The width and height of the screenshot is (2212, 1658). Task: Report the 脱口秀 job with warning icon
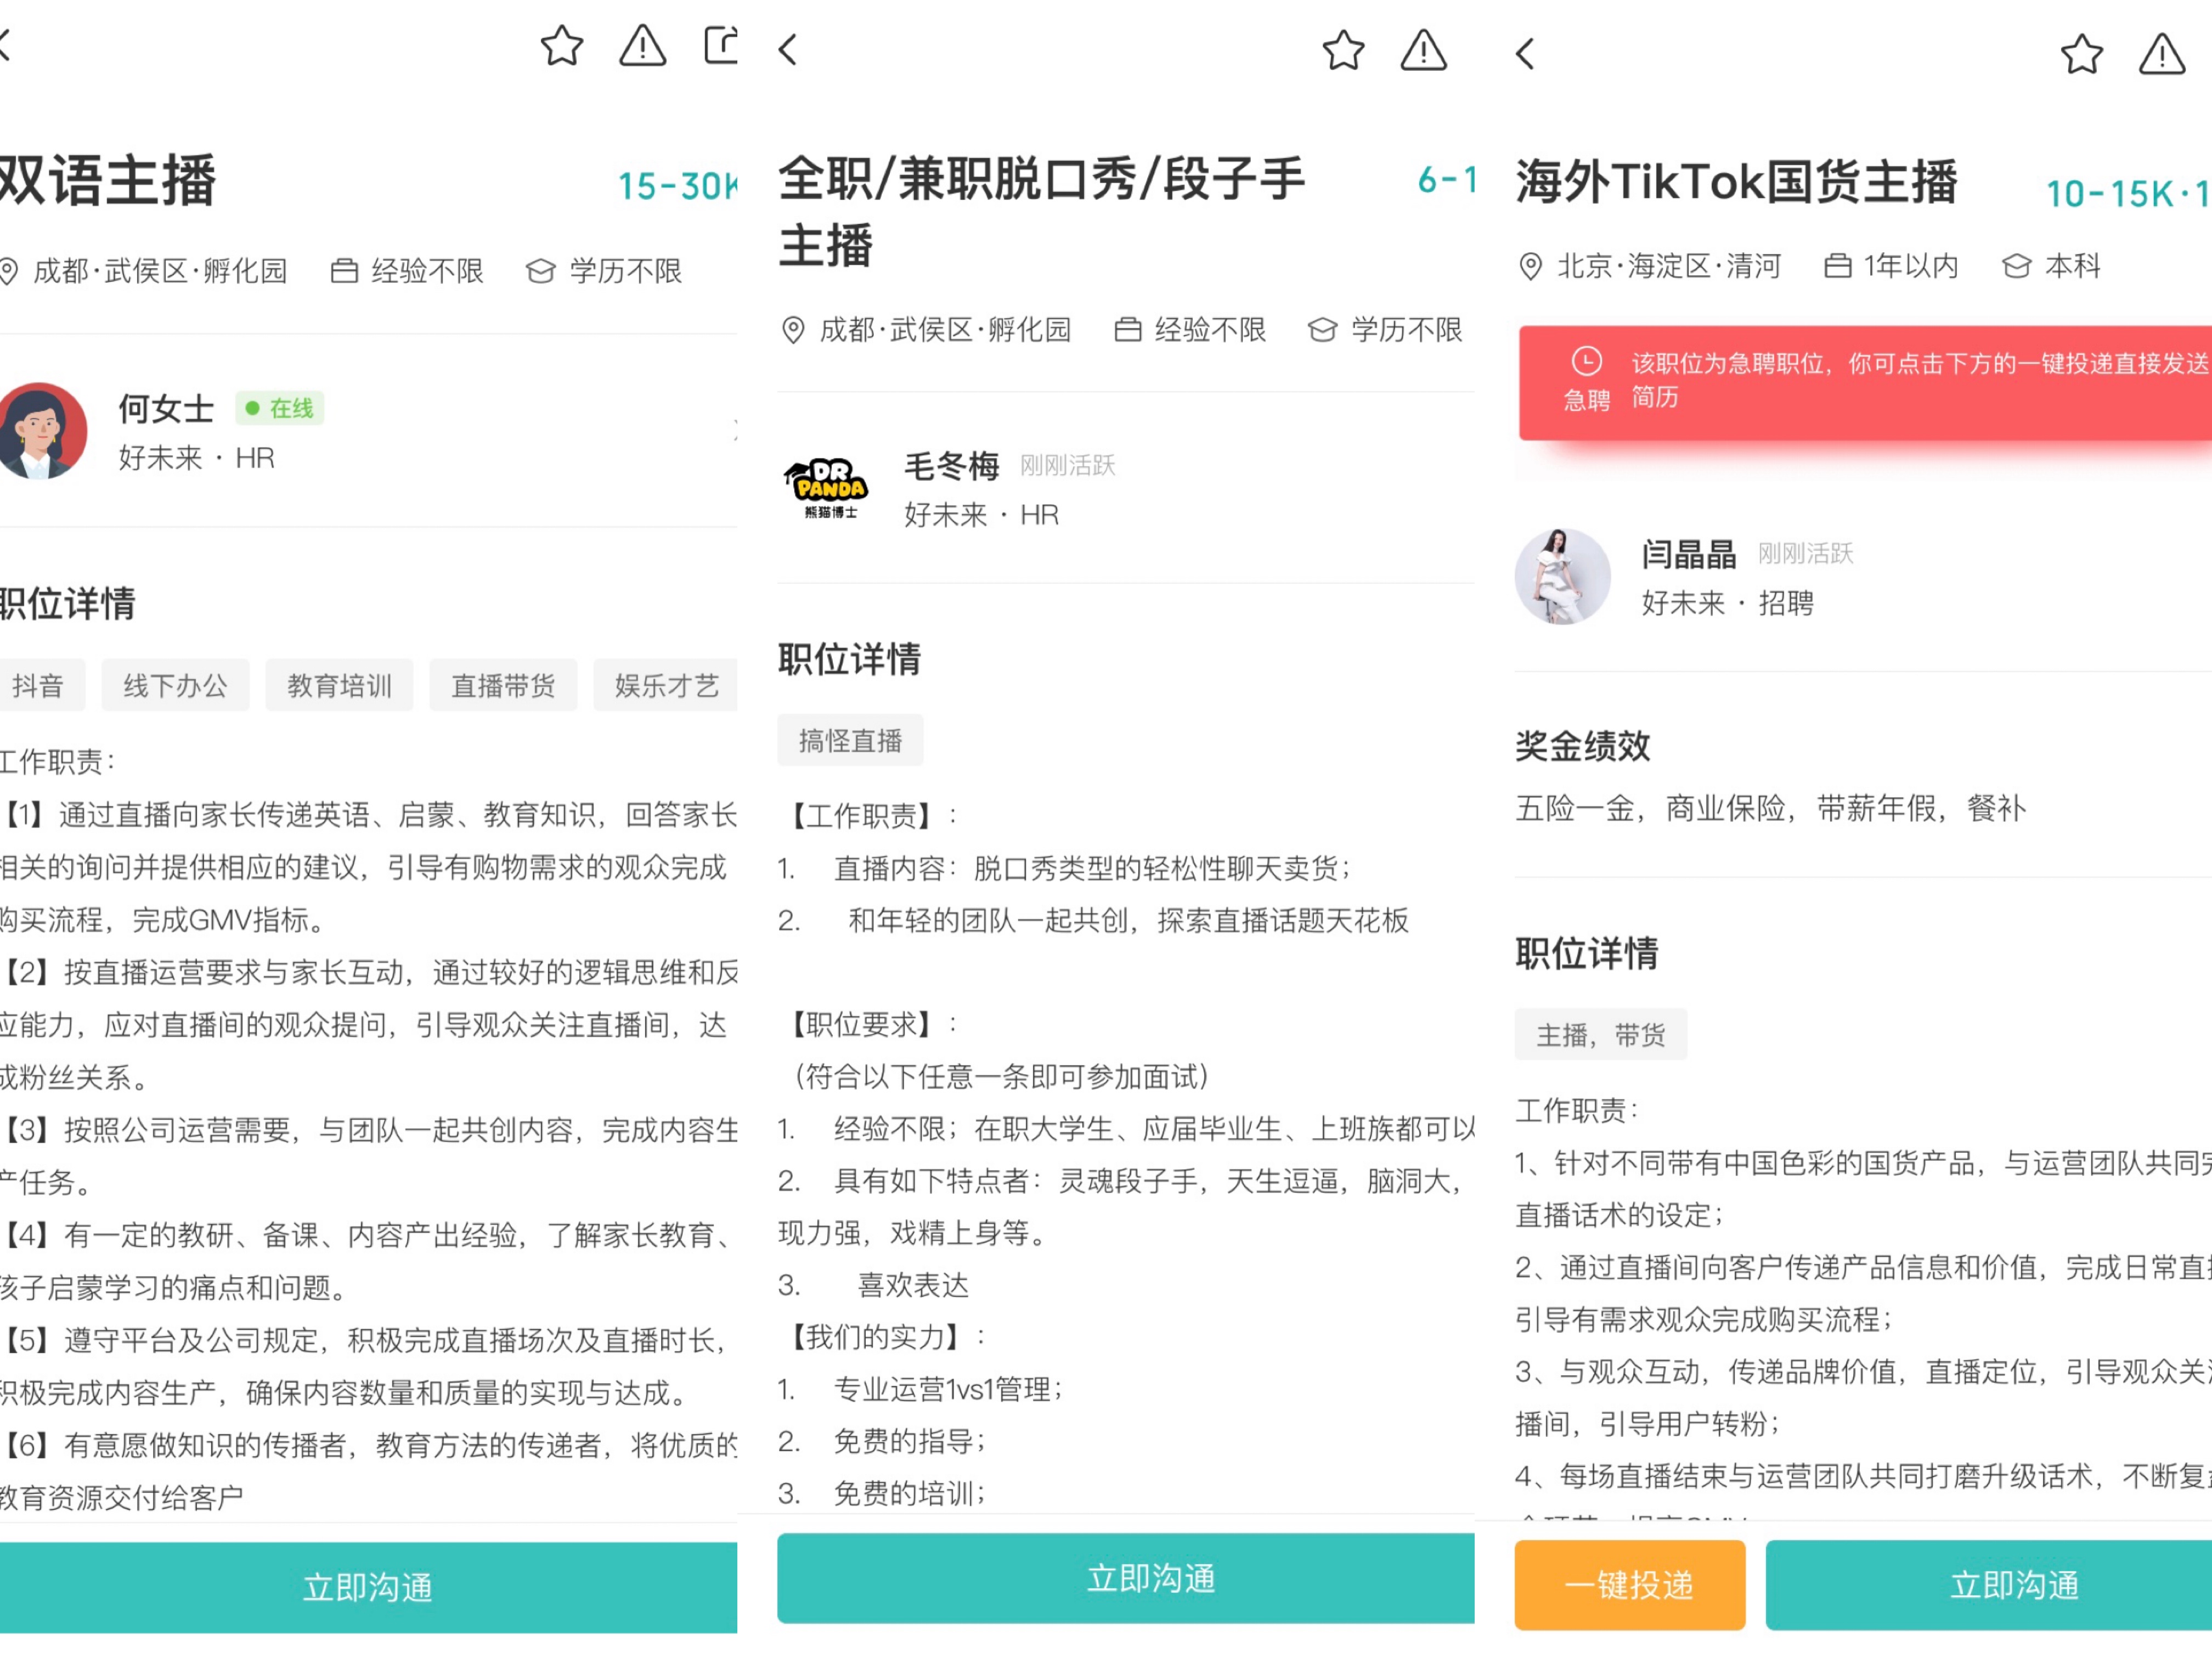(x=1423, y=51)
